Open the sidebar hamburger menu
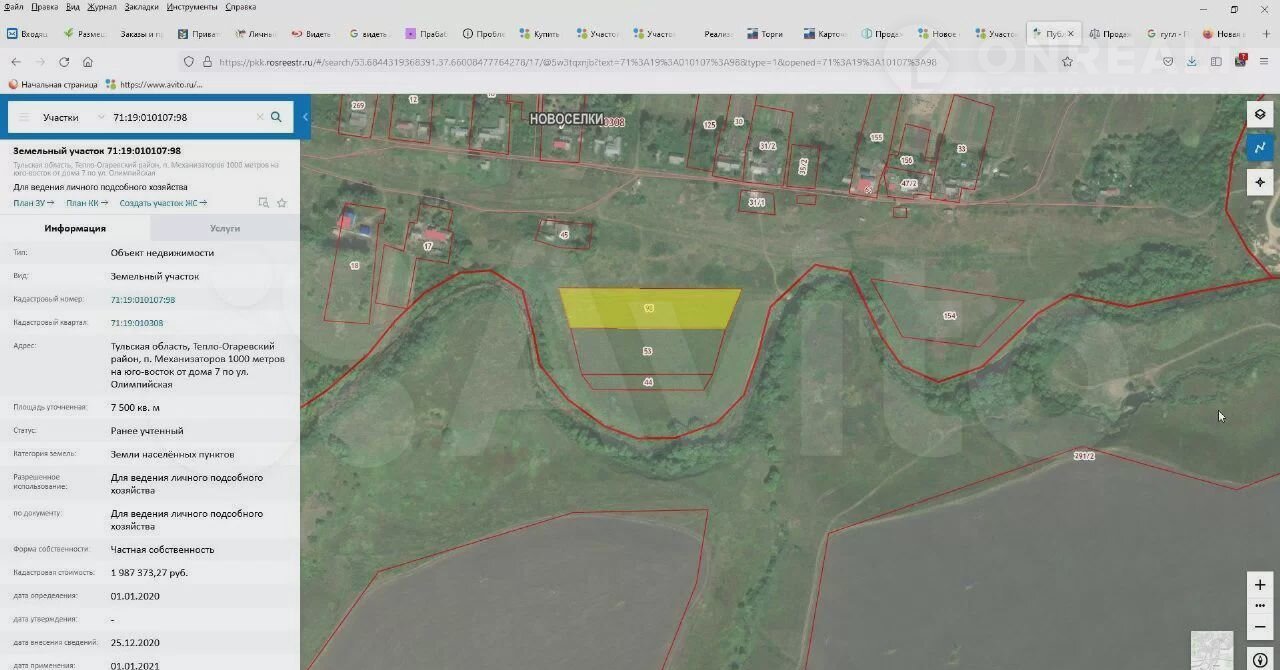1280x670 pixels. pos(24,117)
